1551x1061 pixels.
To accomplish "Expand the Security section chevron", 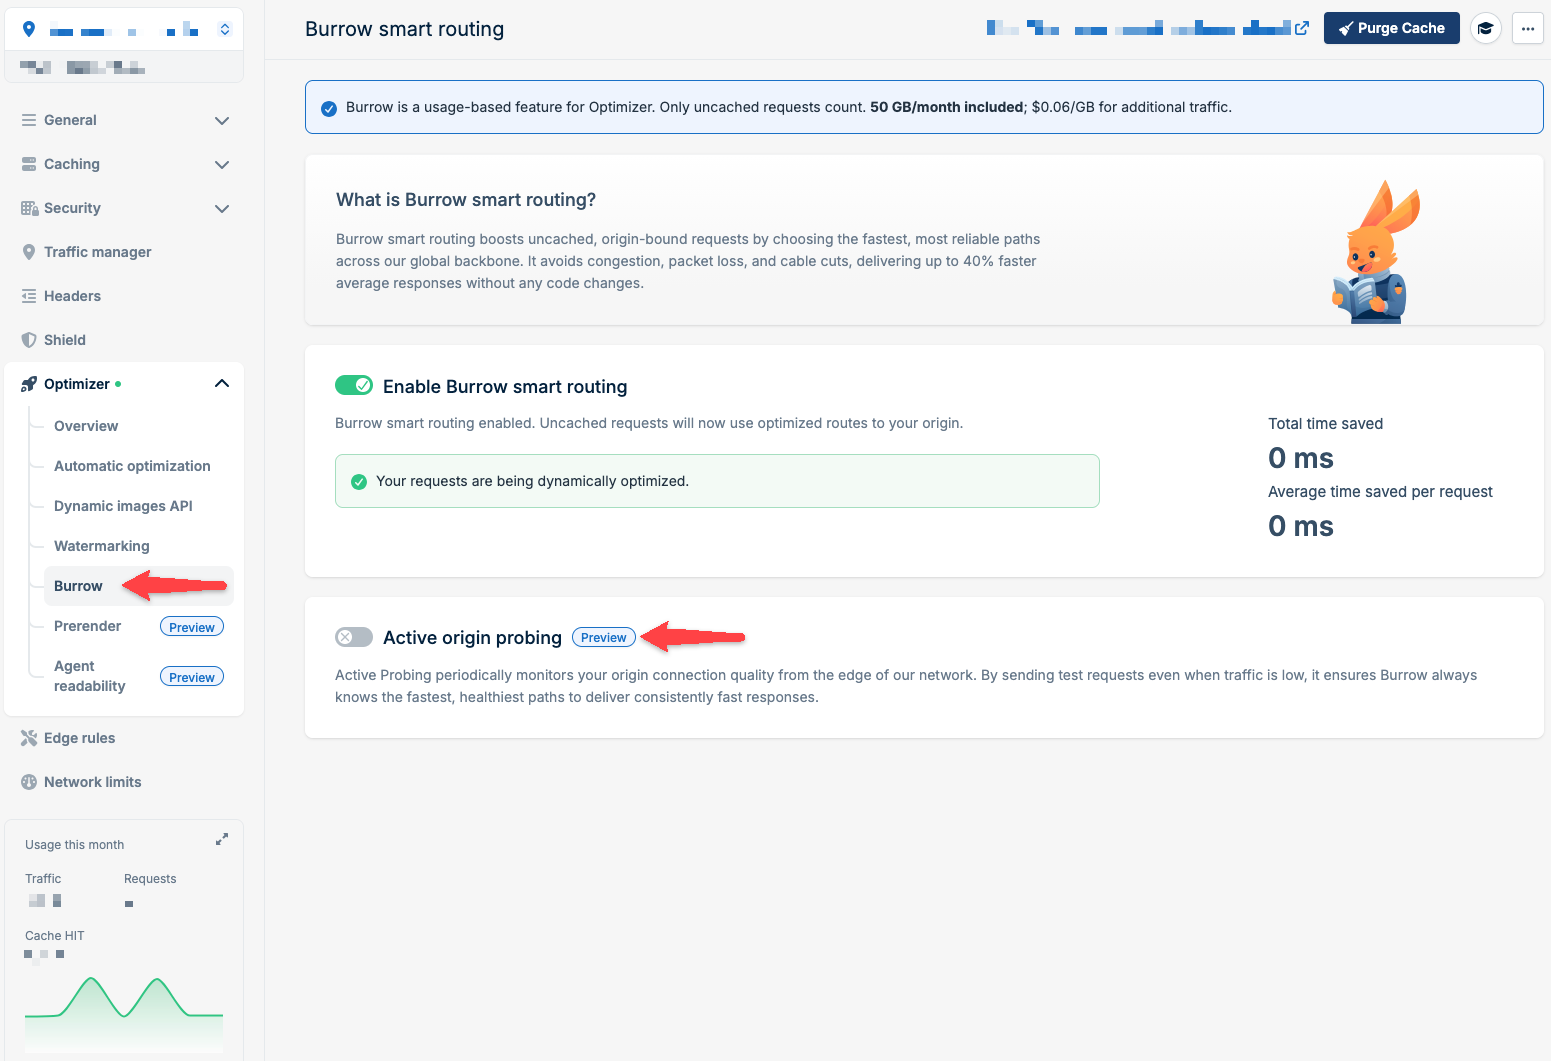I will (222, 209).
